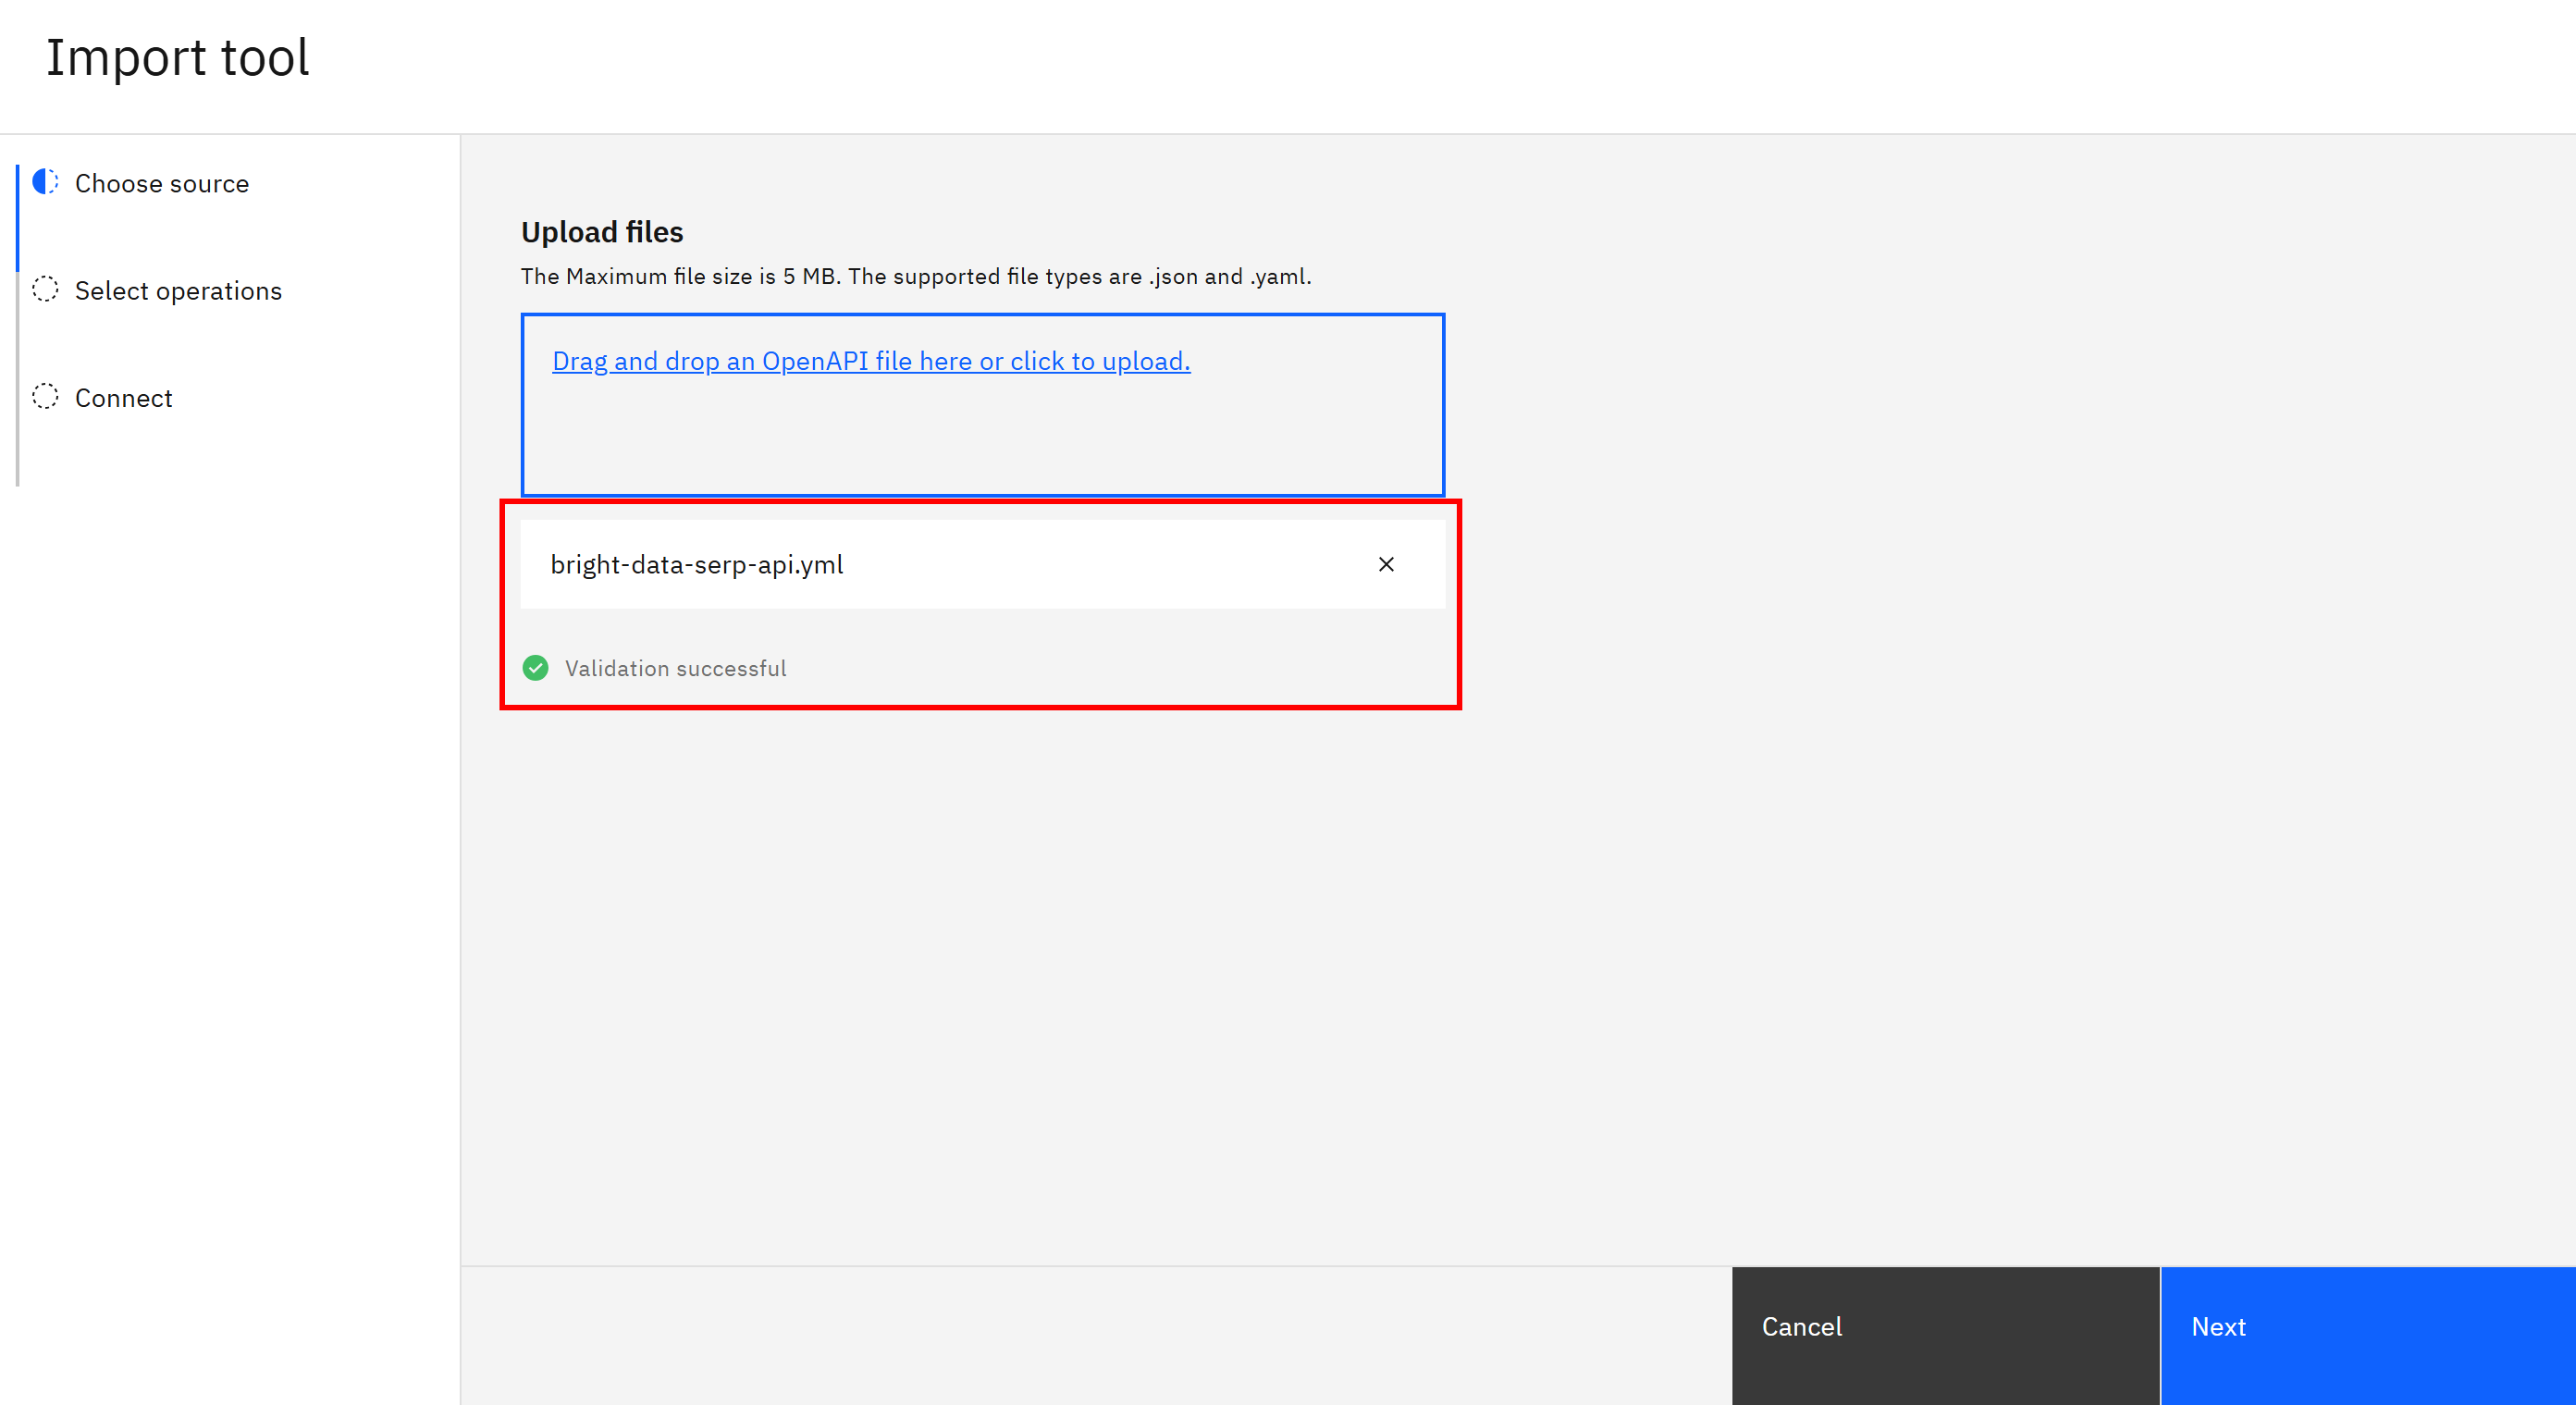Screen dimensions: 2576x1405
Task: Click the dashed circle next to Connect
Action: click(x=45, y=397)
